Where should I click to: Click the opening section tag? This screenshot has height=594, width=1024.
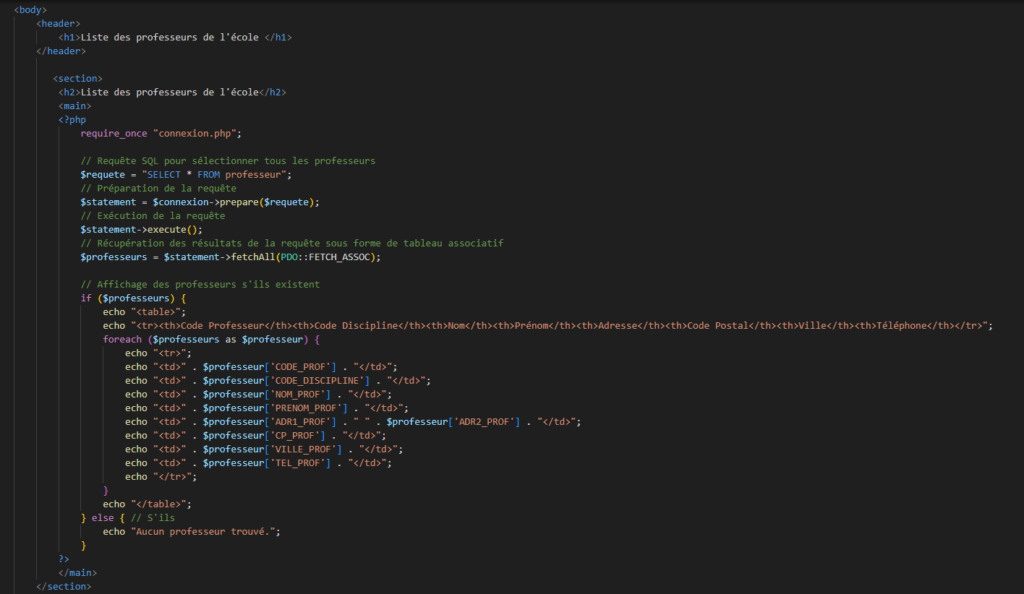pos(77,78)
